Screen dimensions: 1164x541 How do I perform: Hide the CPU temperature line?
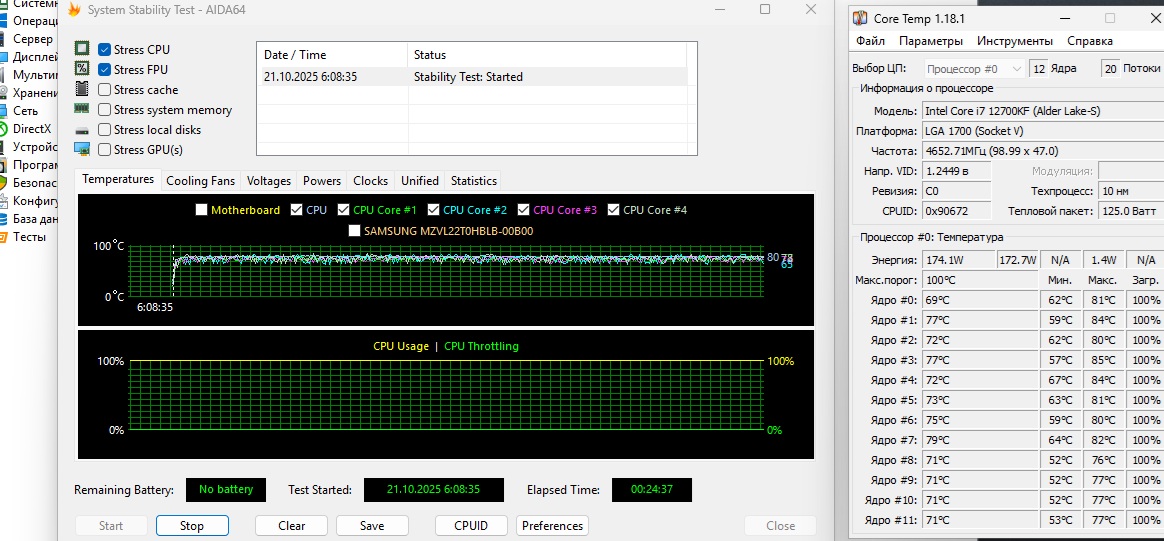(x=297, y=210)
